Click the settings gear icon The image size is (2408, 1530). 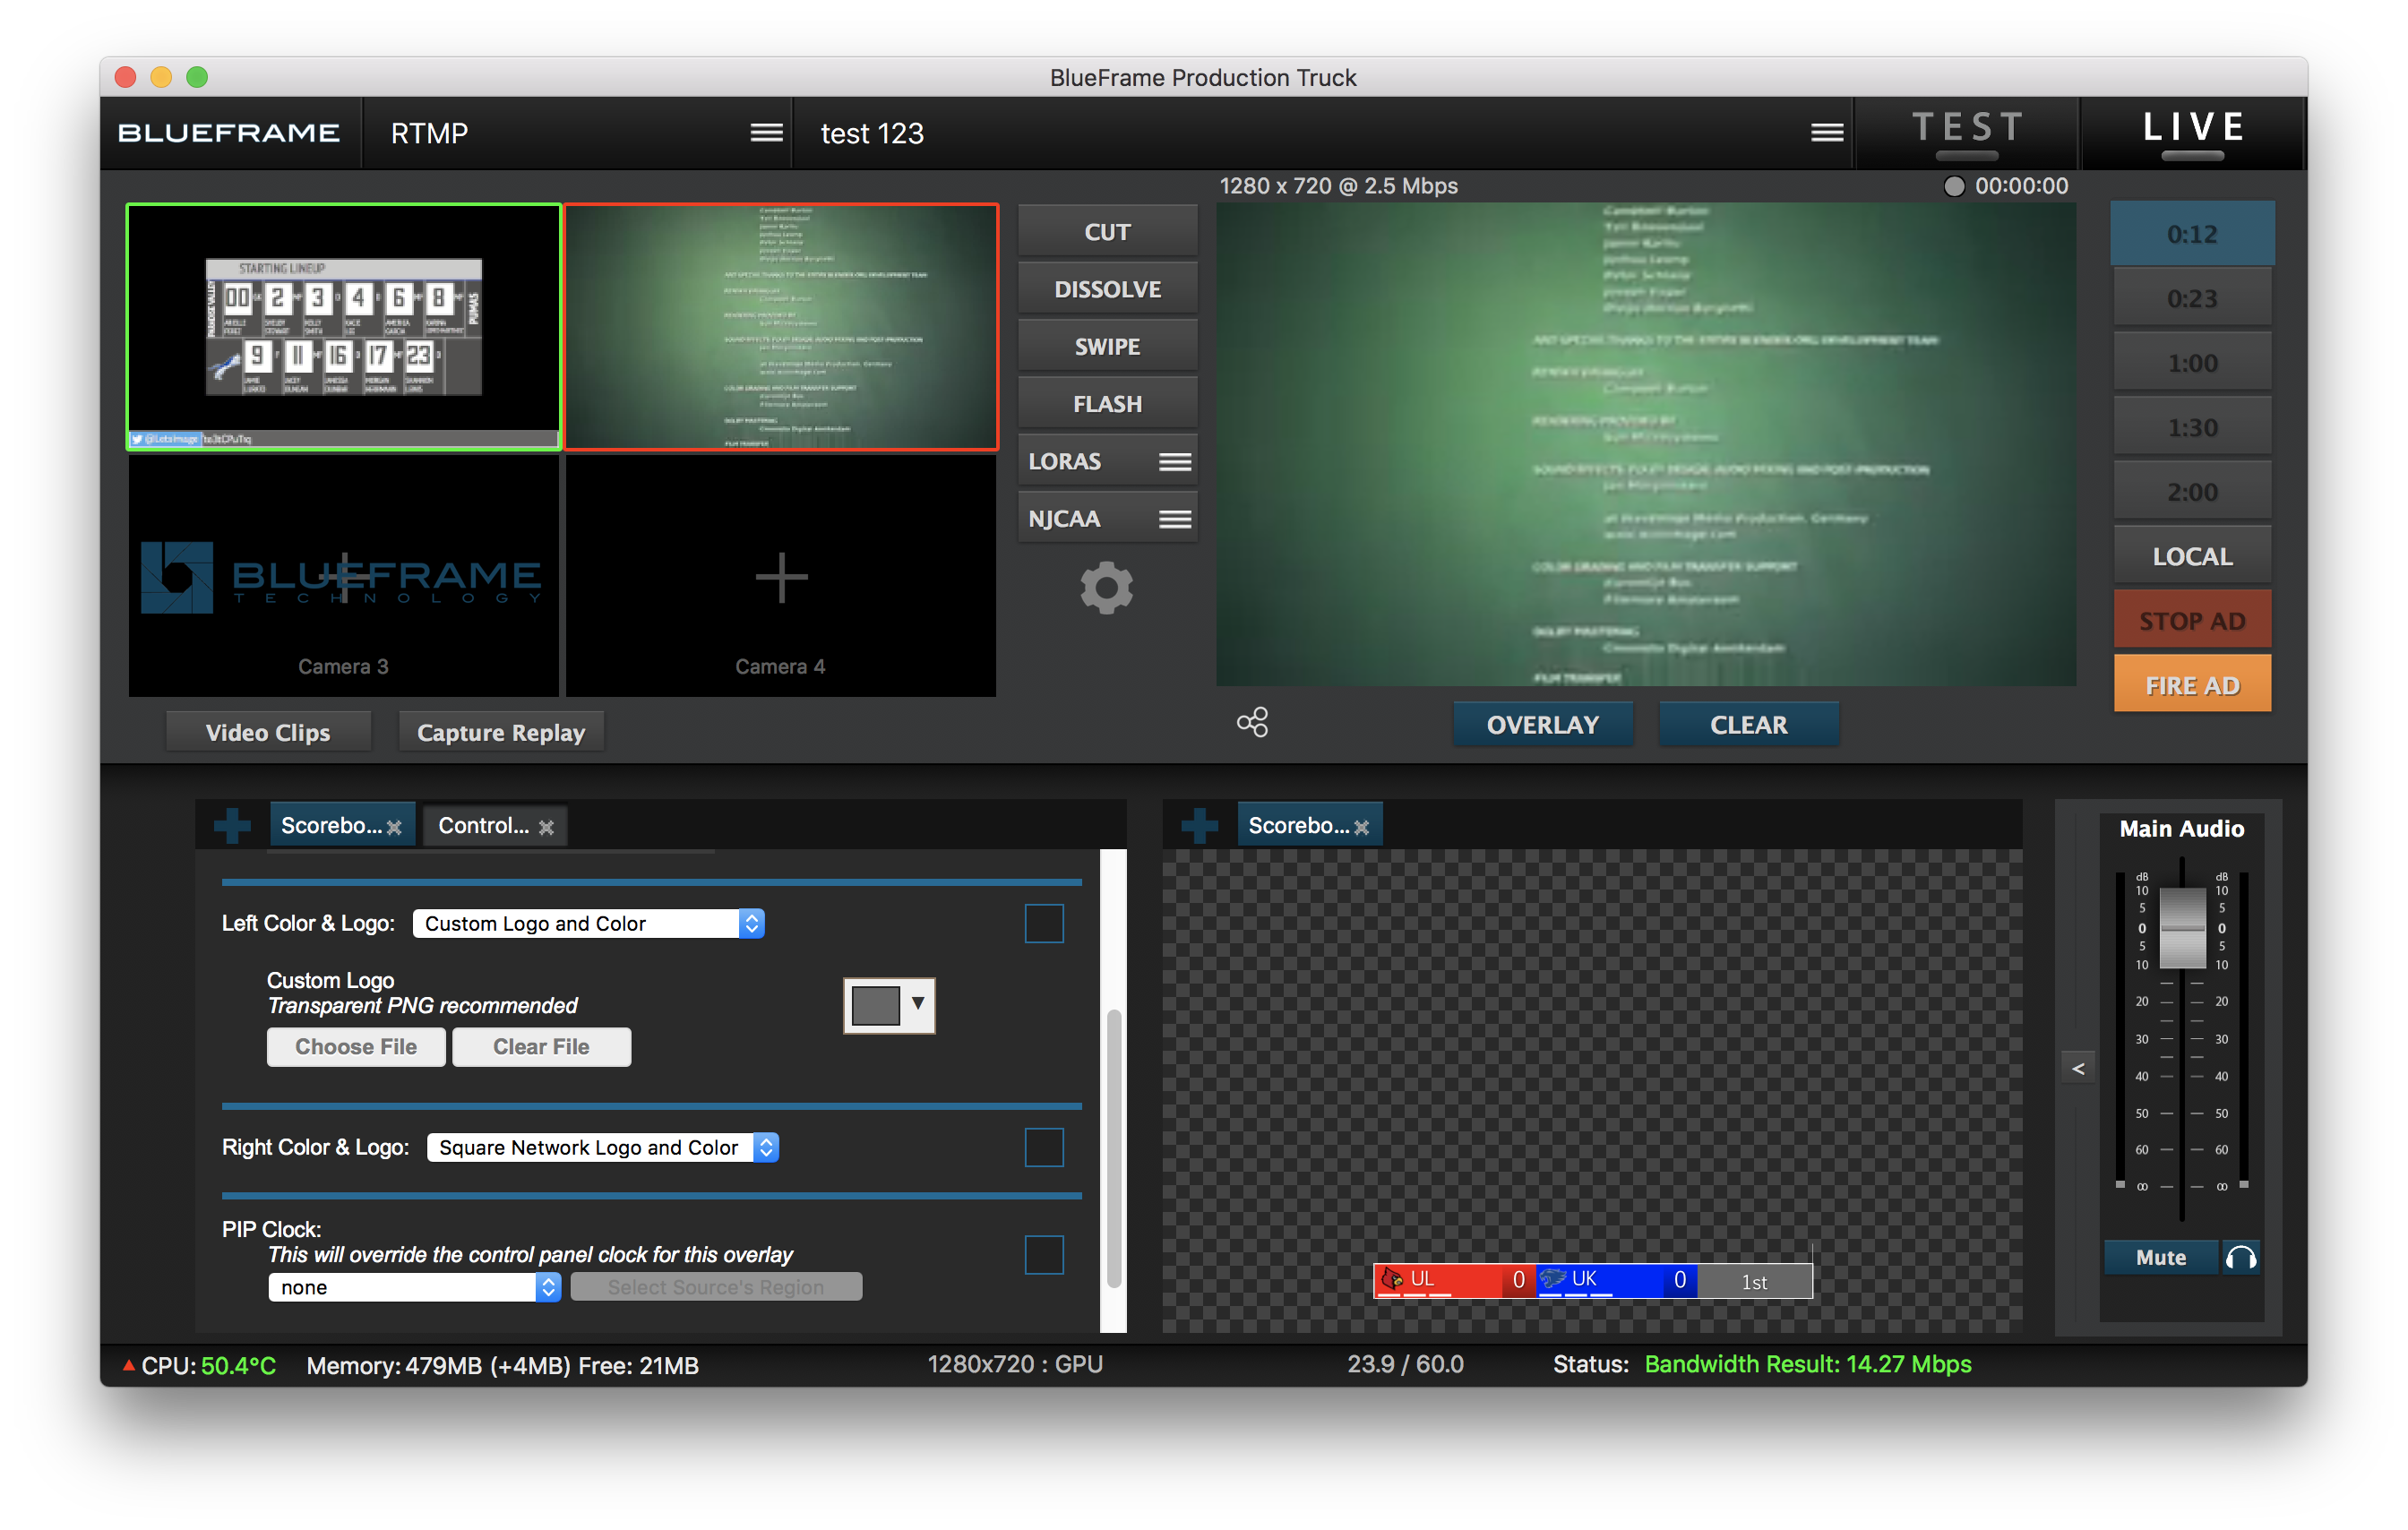tap(1107, 588)
